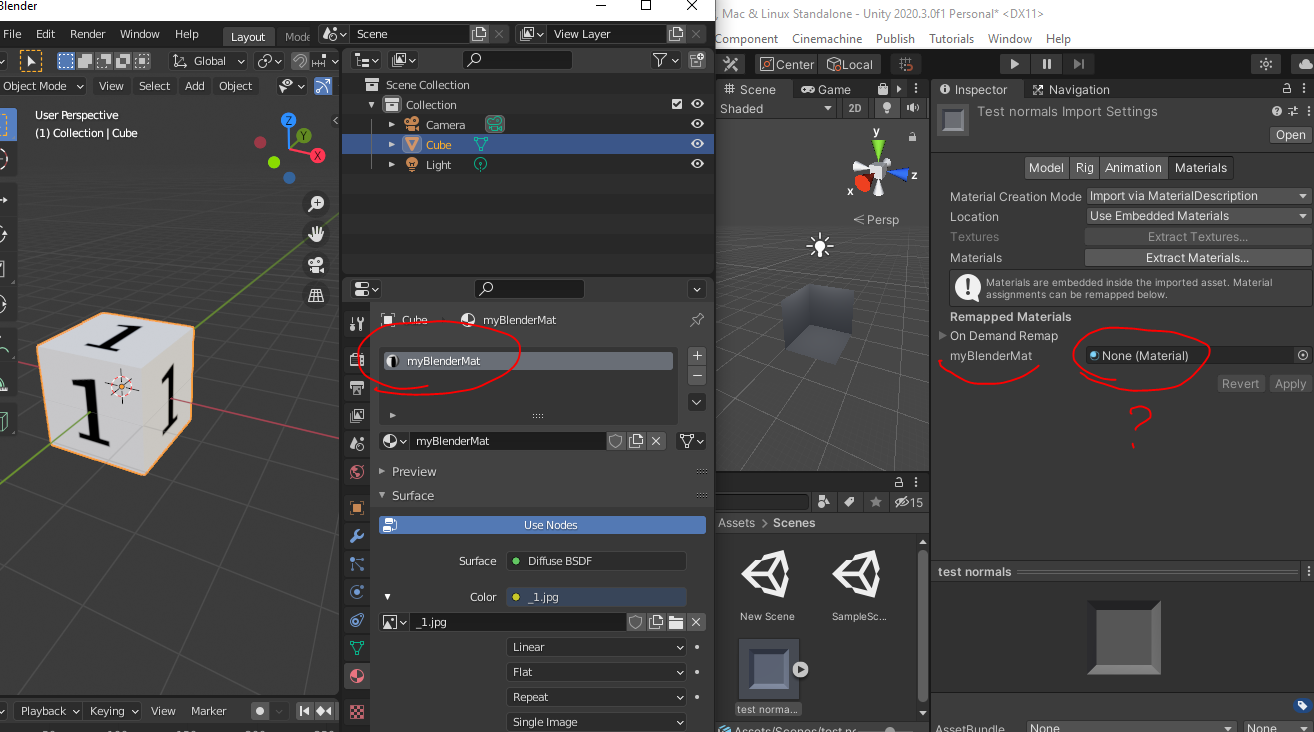
Task: Click the Unity Play button
Action: [1014, 64]
